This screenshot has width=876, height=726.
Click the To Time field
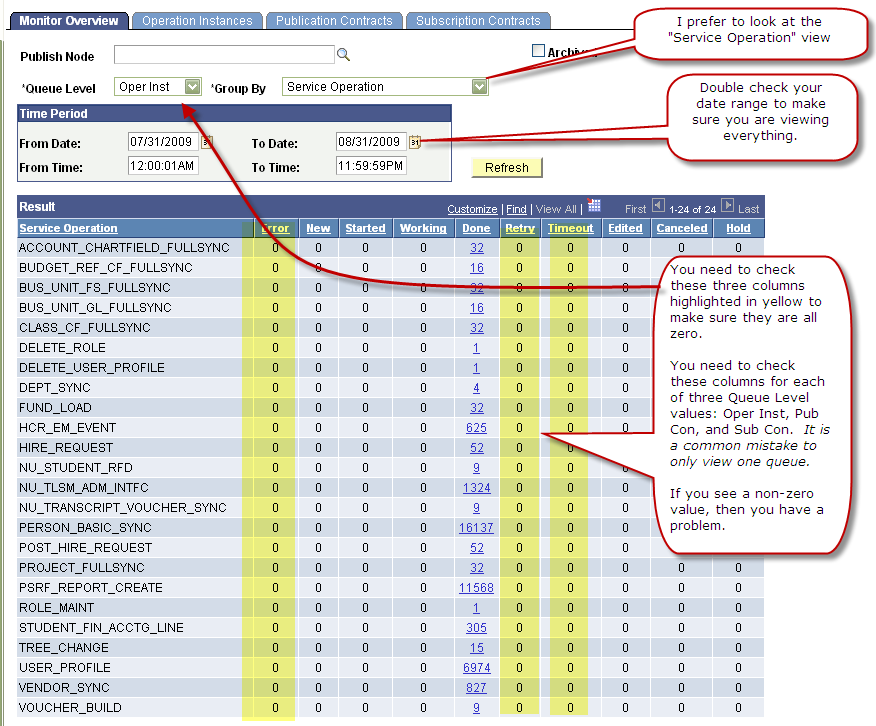[x=371, y=166]
